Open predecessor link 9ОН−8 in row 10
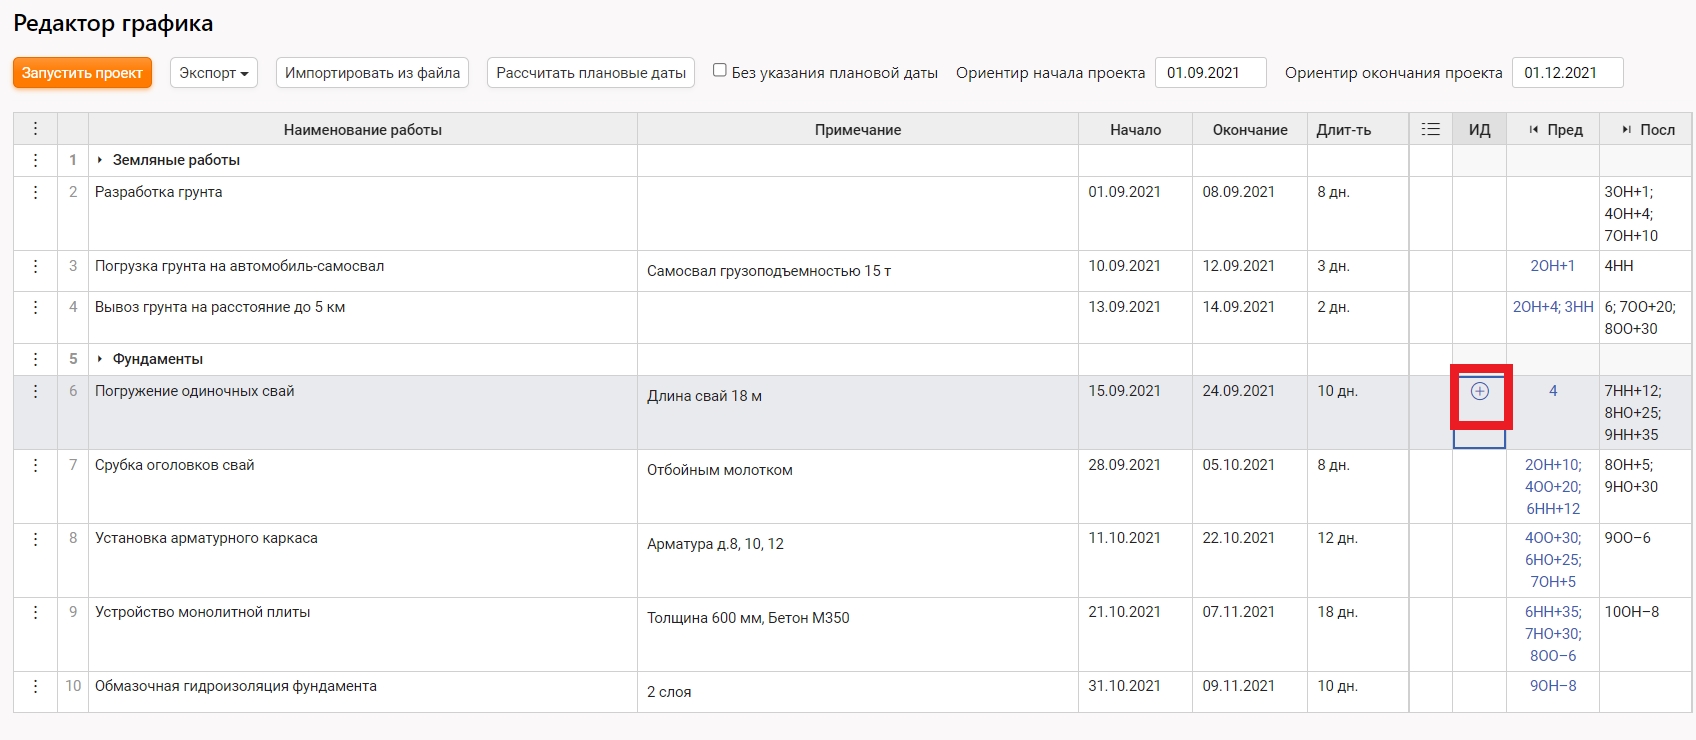The width and height of the screenshot is (1696, 740). tap(1553, 686)
